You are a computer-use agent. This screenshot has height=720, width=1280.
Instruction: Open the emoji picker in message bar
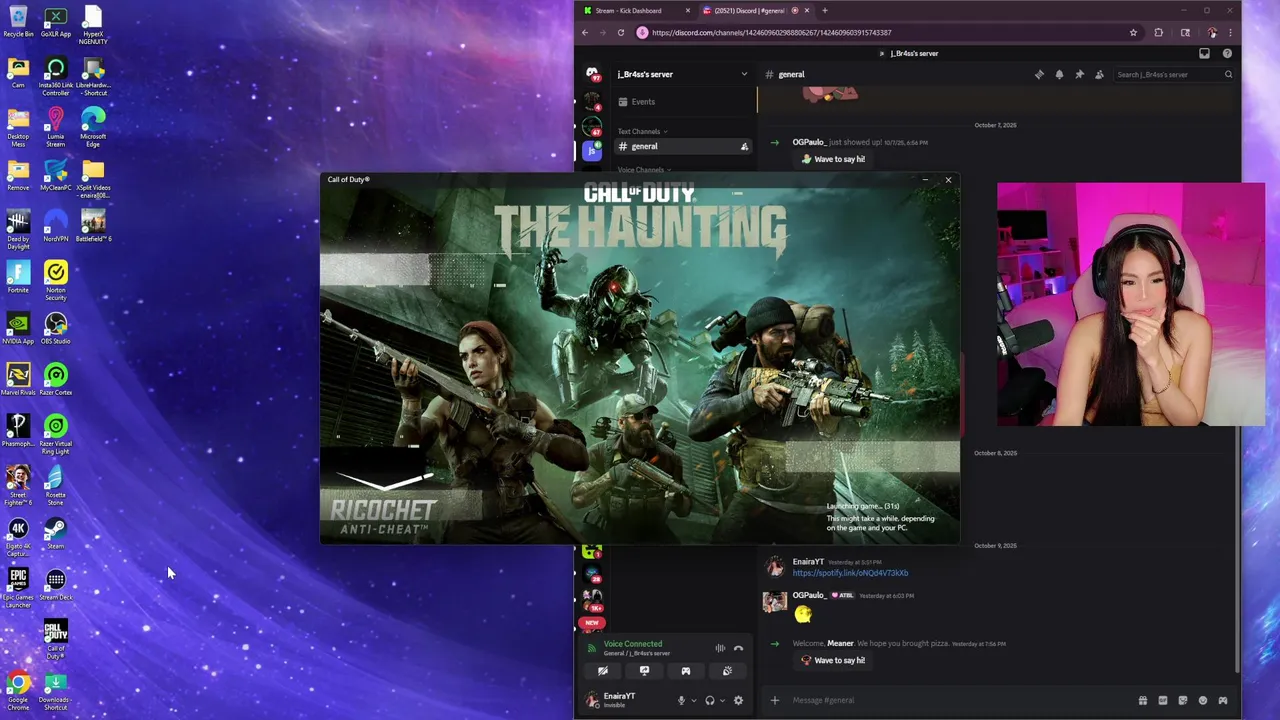coord(1203,700)
